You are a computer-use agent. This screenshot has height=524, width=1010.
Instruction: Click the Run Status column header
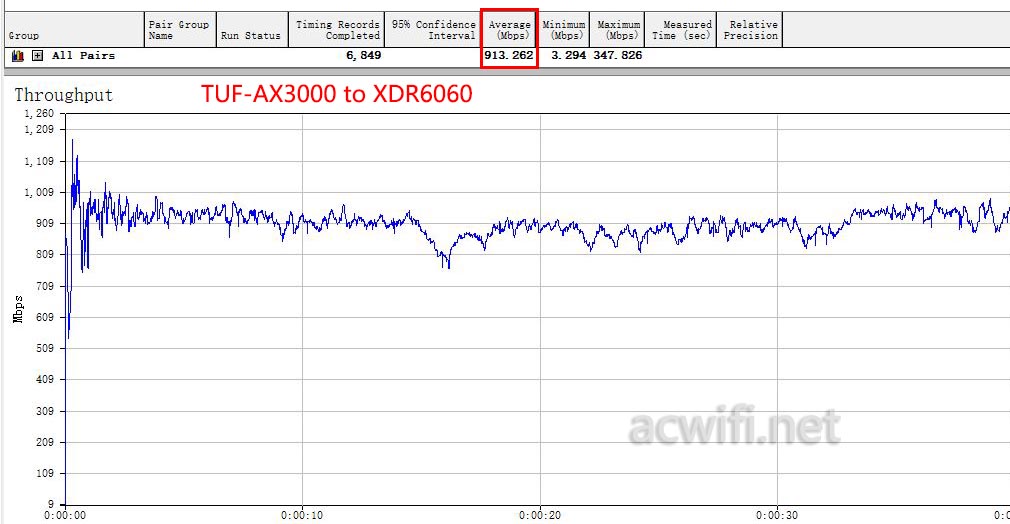click(252, 30)
